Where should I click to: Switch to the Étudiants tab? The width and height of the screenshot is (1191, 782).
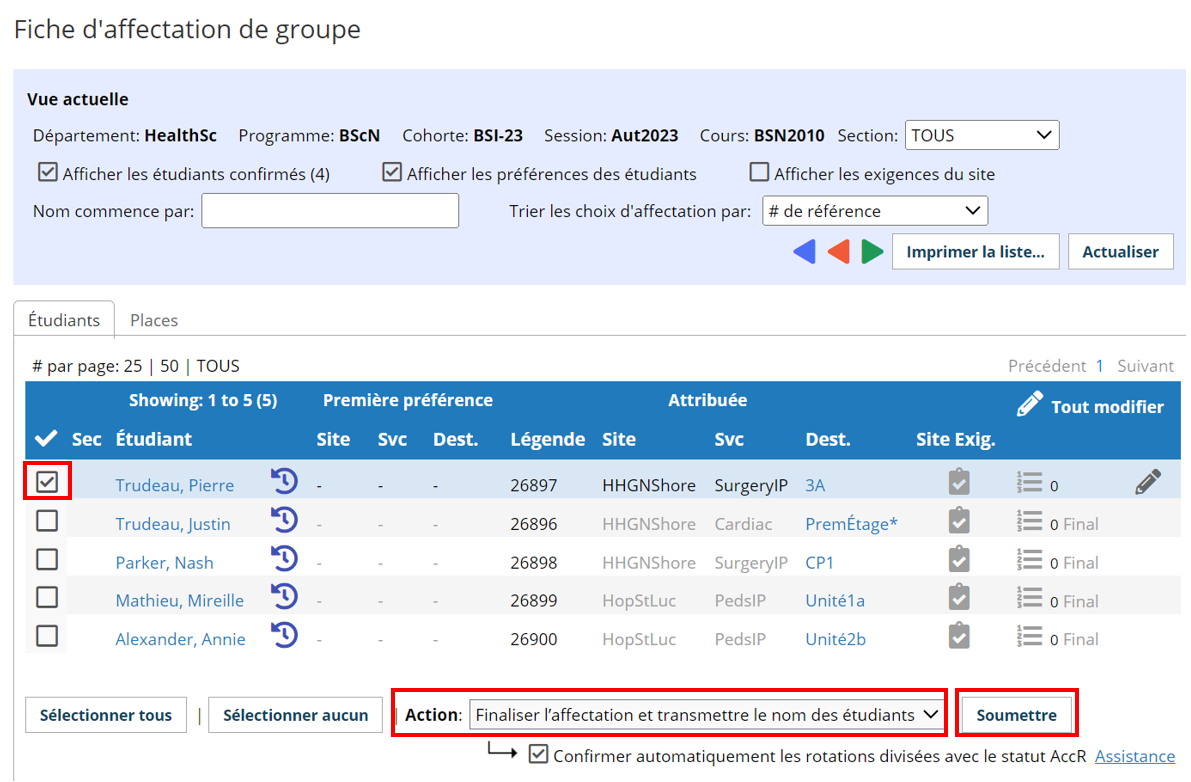64,320
